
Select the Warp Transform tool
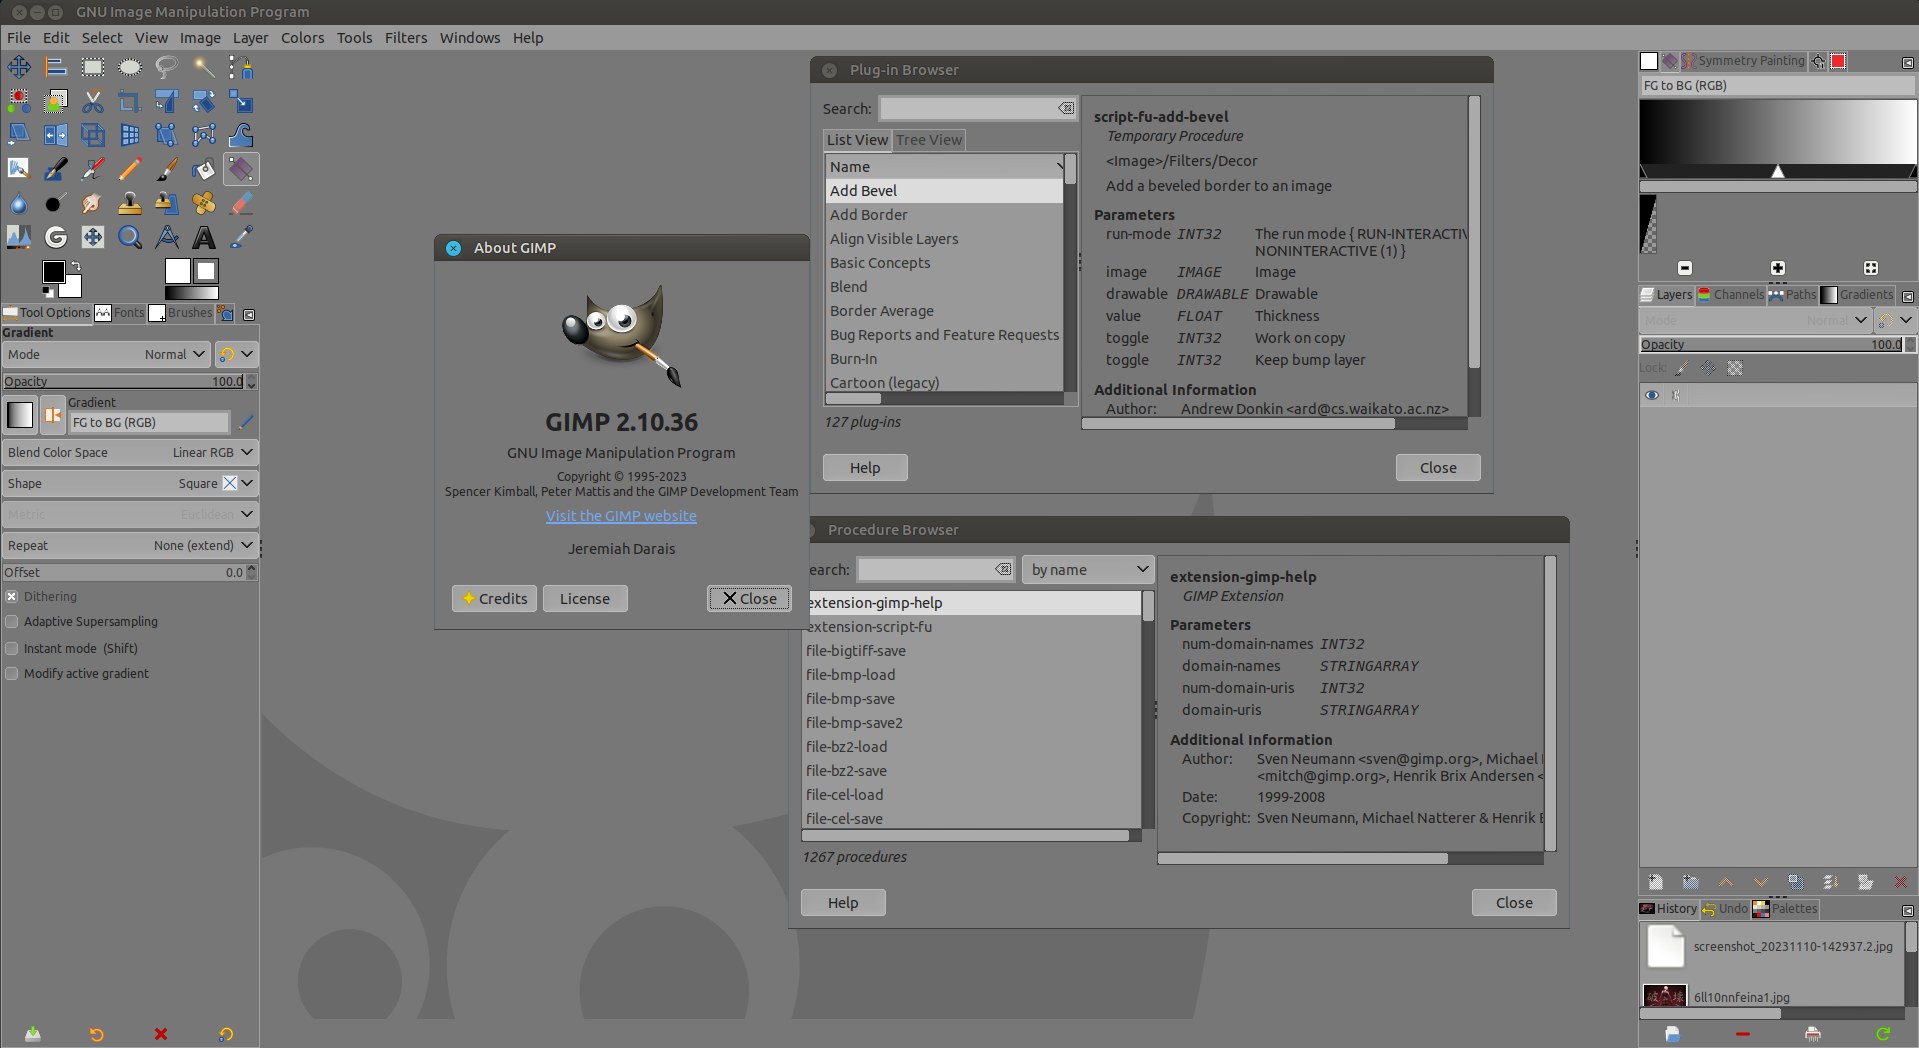click(x=241, y=135)
